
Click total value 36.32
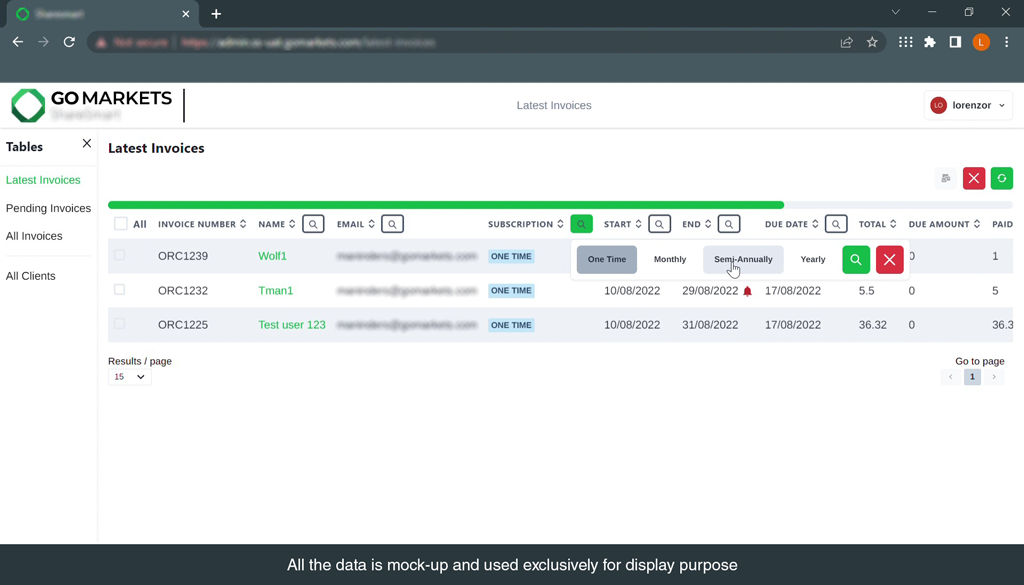point(872,324)
